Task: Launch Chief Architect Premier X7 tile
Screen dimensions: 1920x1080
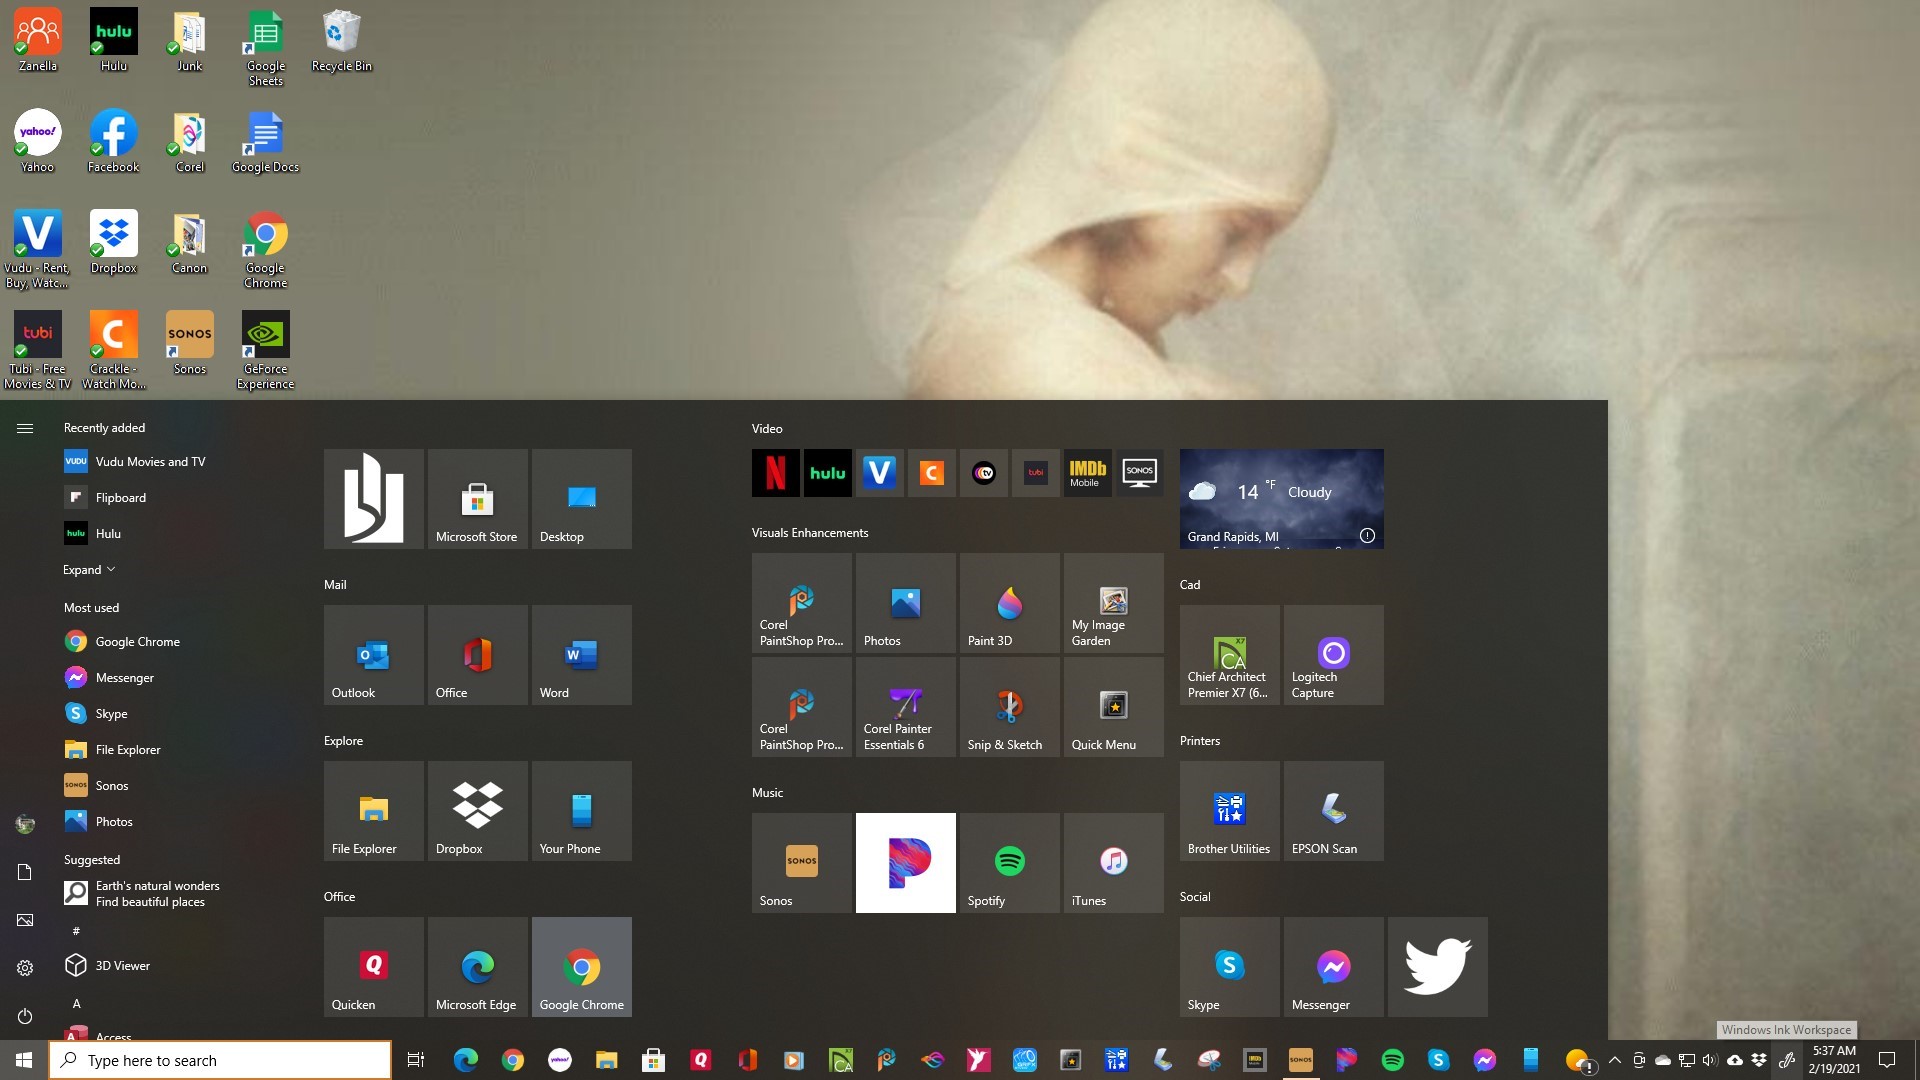Action: [x=1229, y=655]
